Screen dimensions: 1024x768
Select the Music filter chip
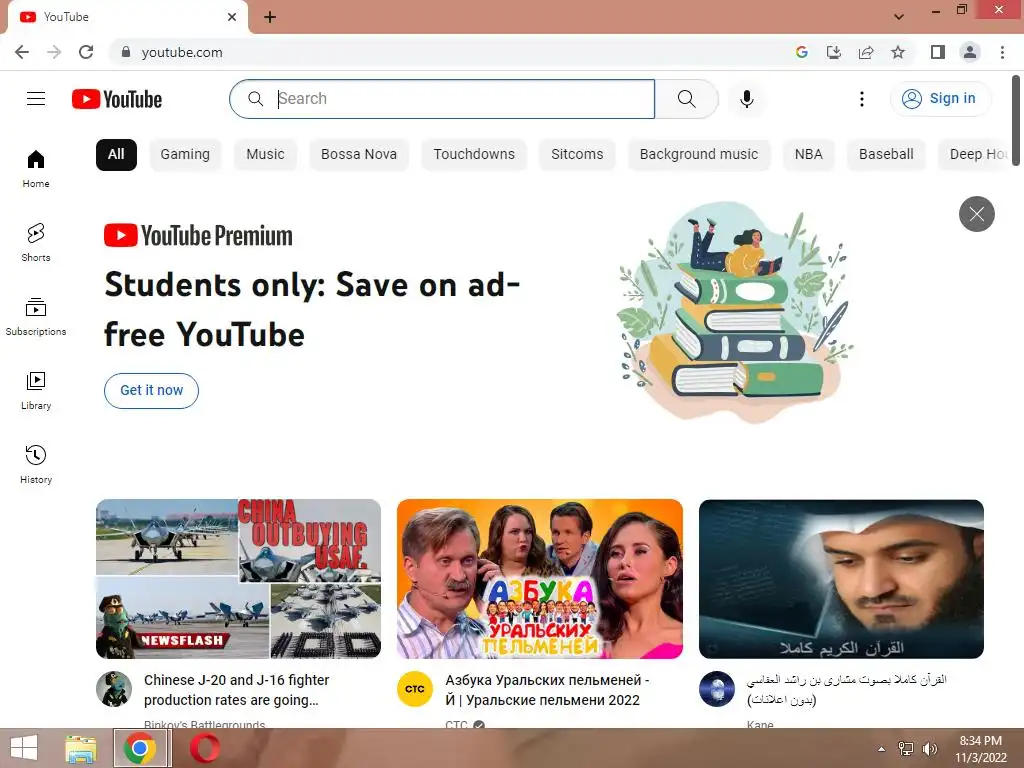click(265, 155)
